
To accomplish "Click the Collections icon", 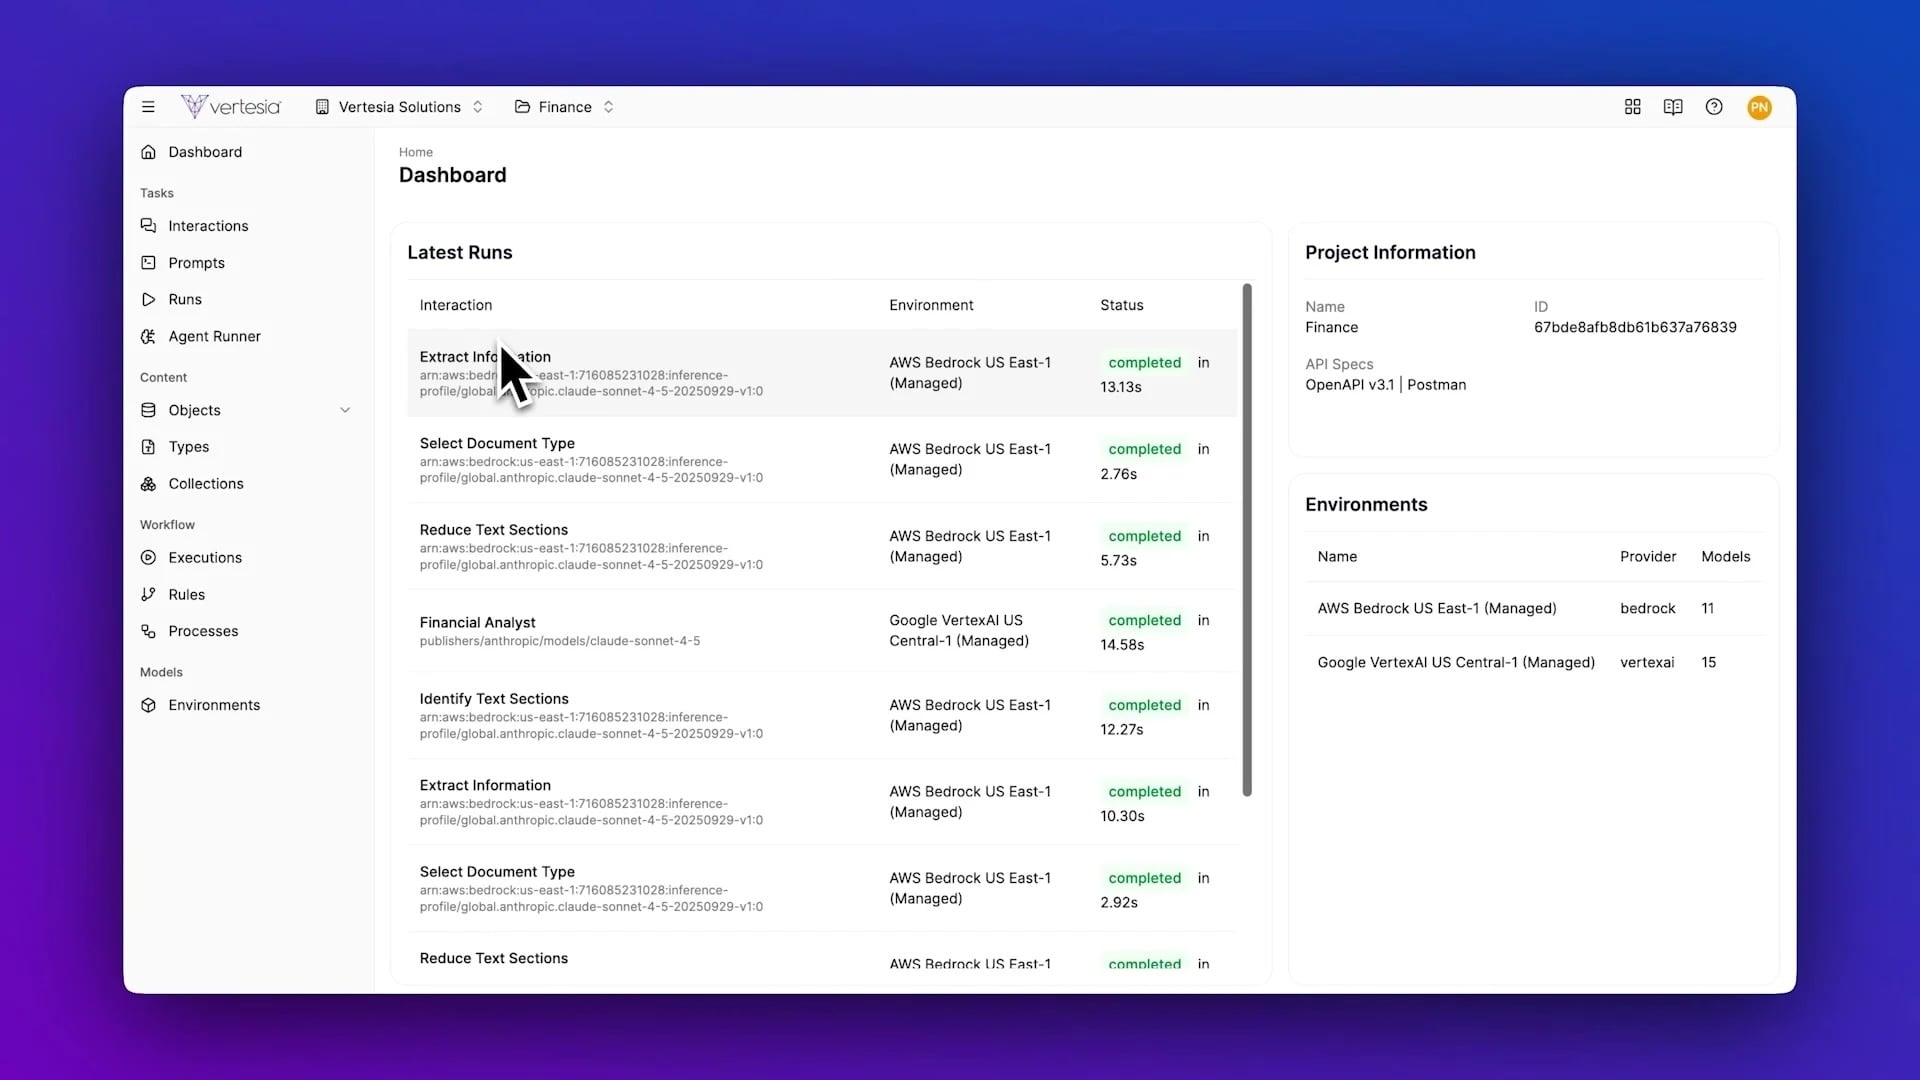I will 148,484.
